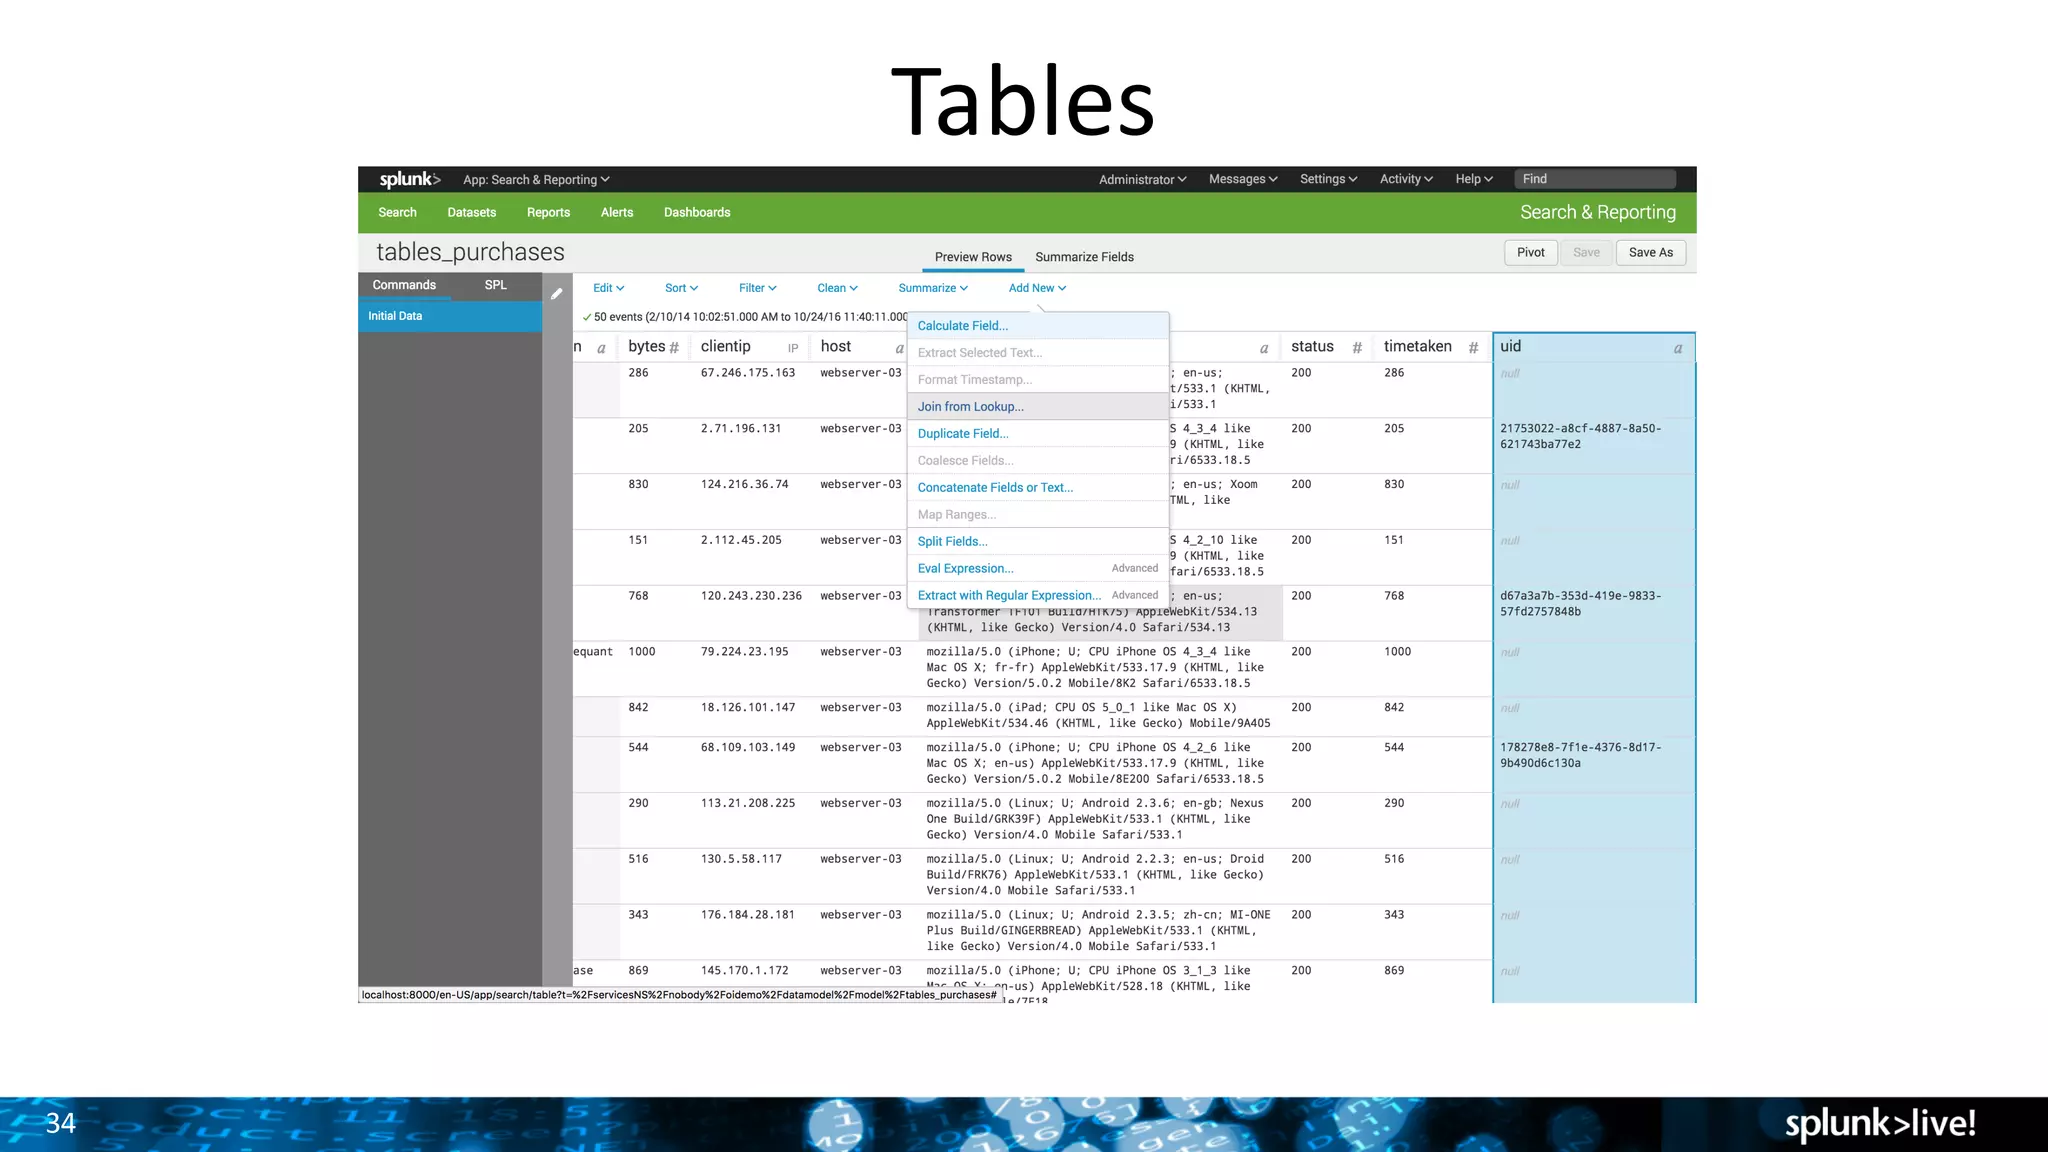The image size is (2048, 1152).
Task: Open the Sort dropdown menu
Action: point(681,288)
